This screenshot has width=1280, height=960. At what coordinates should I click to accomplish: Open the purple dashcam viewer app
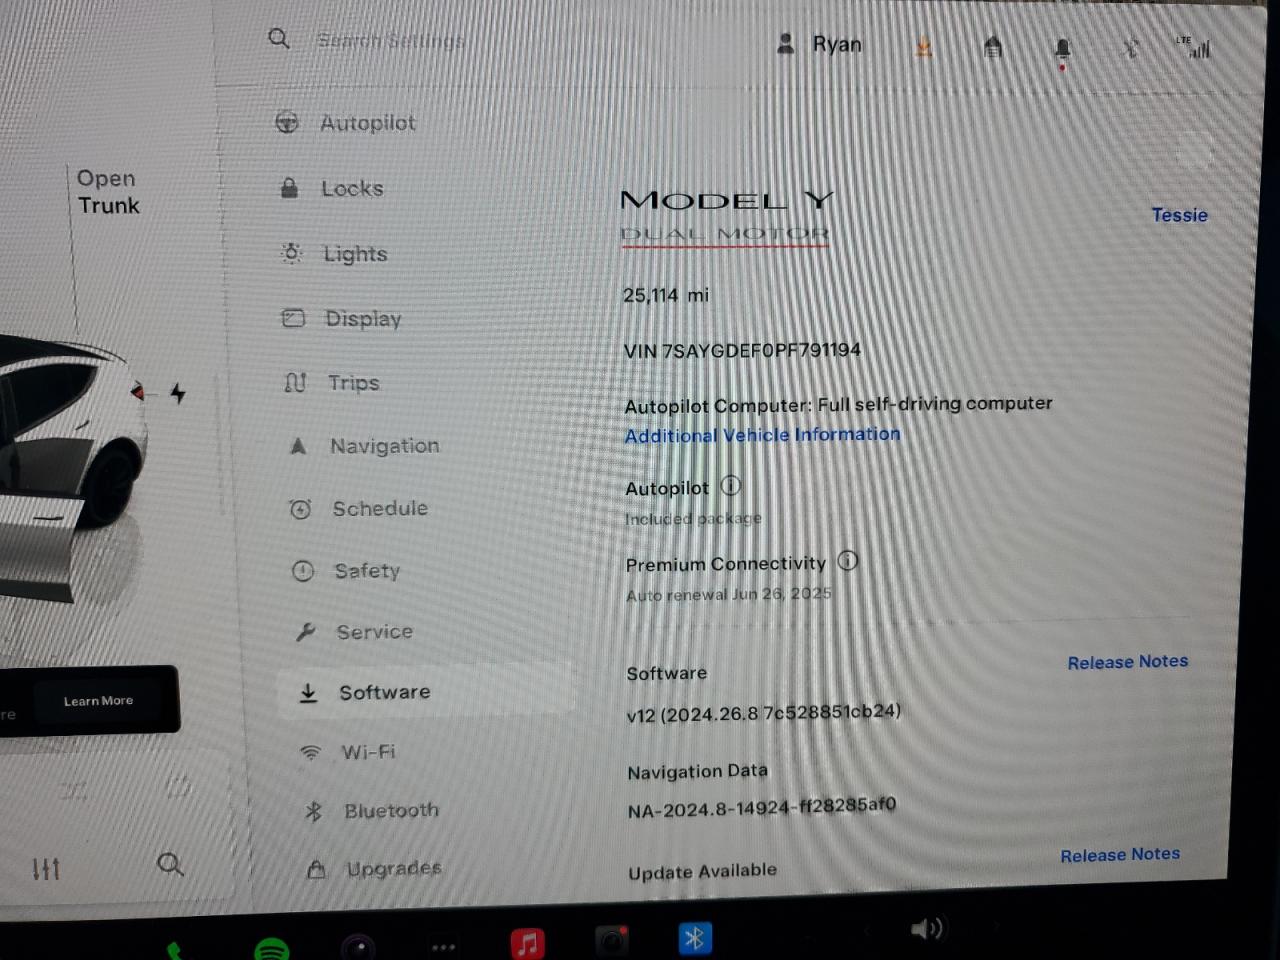[x=358, y=946]
